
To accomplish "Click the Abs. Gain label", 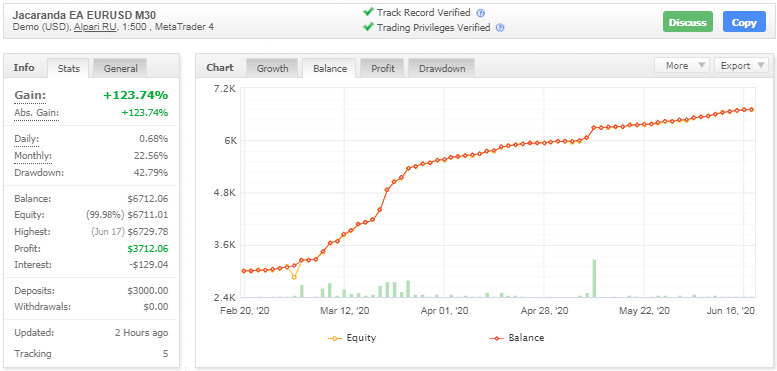I will coord(36,113).
